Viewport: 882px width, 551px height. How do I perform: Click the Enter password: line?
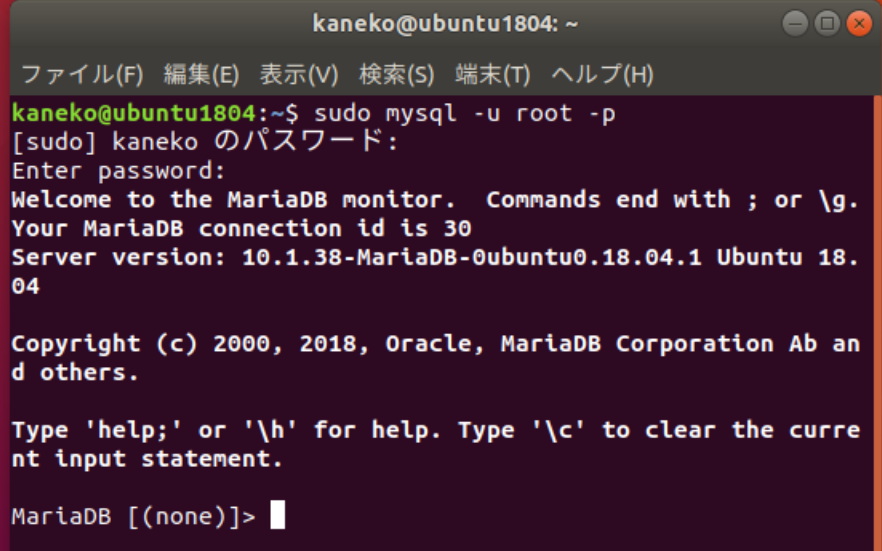click(119, 171)
